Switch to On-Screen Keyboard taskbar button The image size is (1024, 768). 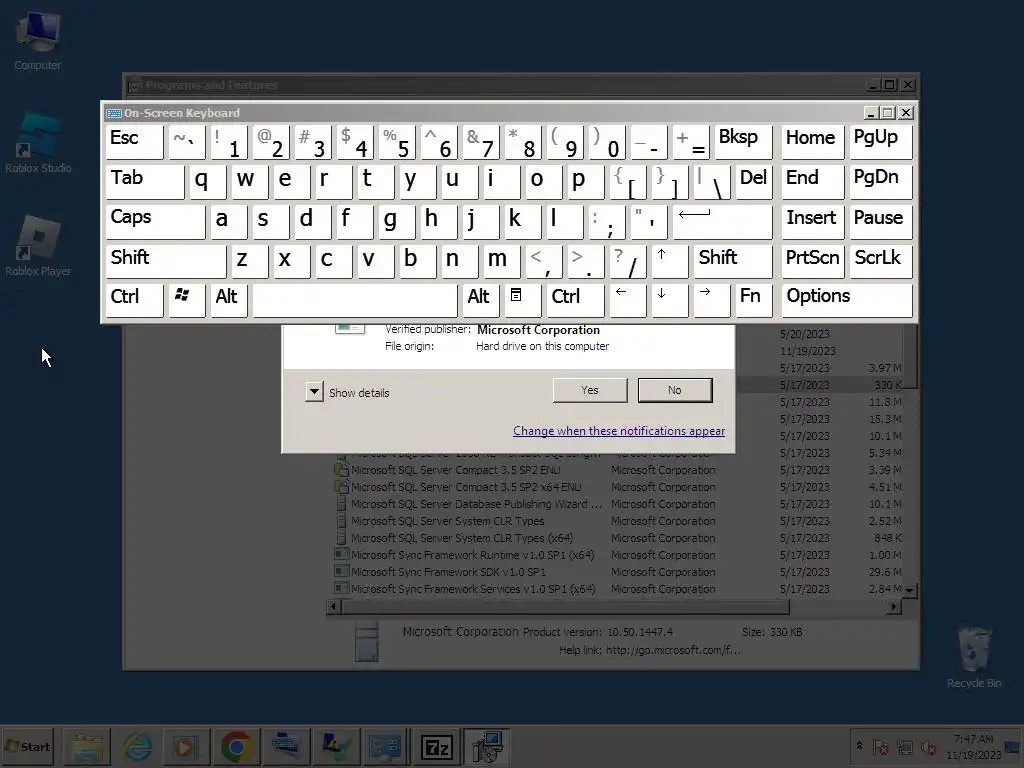pyautogui.click(x=285, y=746)
